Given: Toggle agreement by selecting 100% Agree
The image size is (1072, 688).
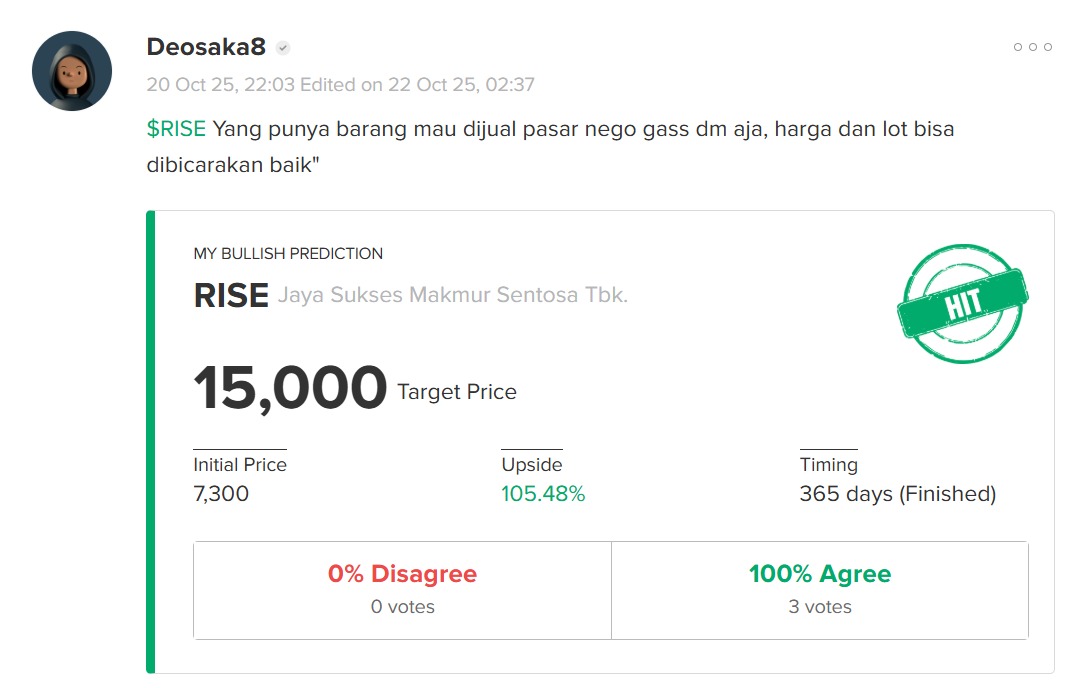Looking at the screenshot, I should [x=820, y=573].
